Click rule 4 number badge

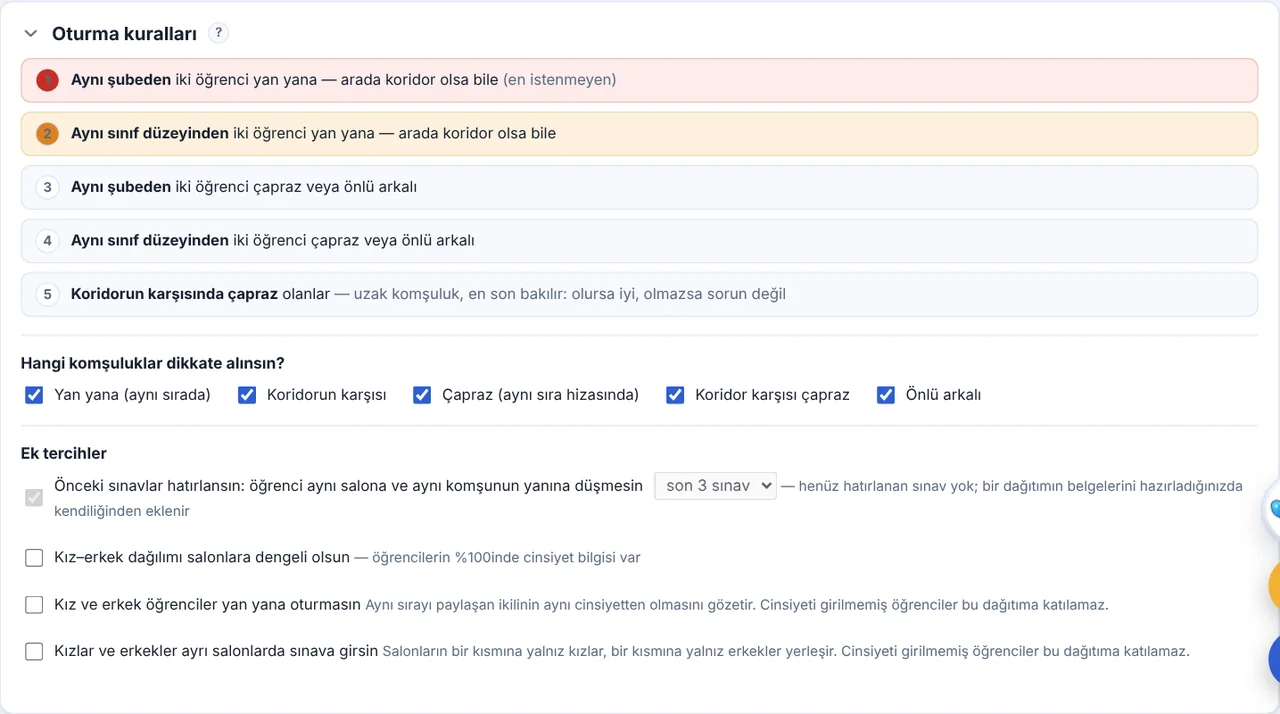click(47, 241)
